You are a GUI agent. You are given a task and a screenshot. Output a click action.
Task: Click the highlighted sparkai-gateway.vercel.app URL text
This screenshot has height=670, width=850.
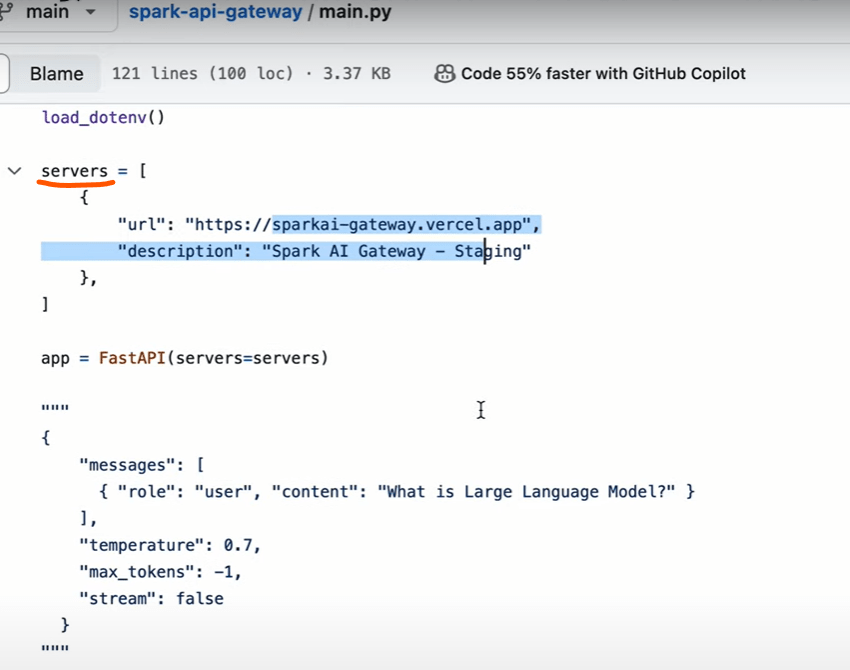pyautogui.click(x=405, y=224)
